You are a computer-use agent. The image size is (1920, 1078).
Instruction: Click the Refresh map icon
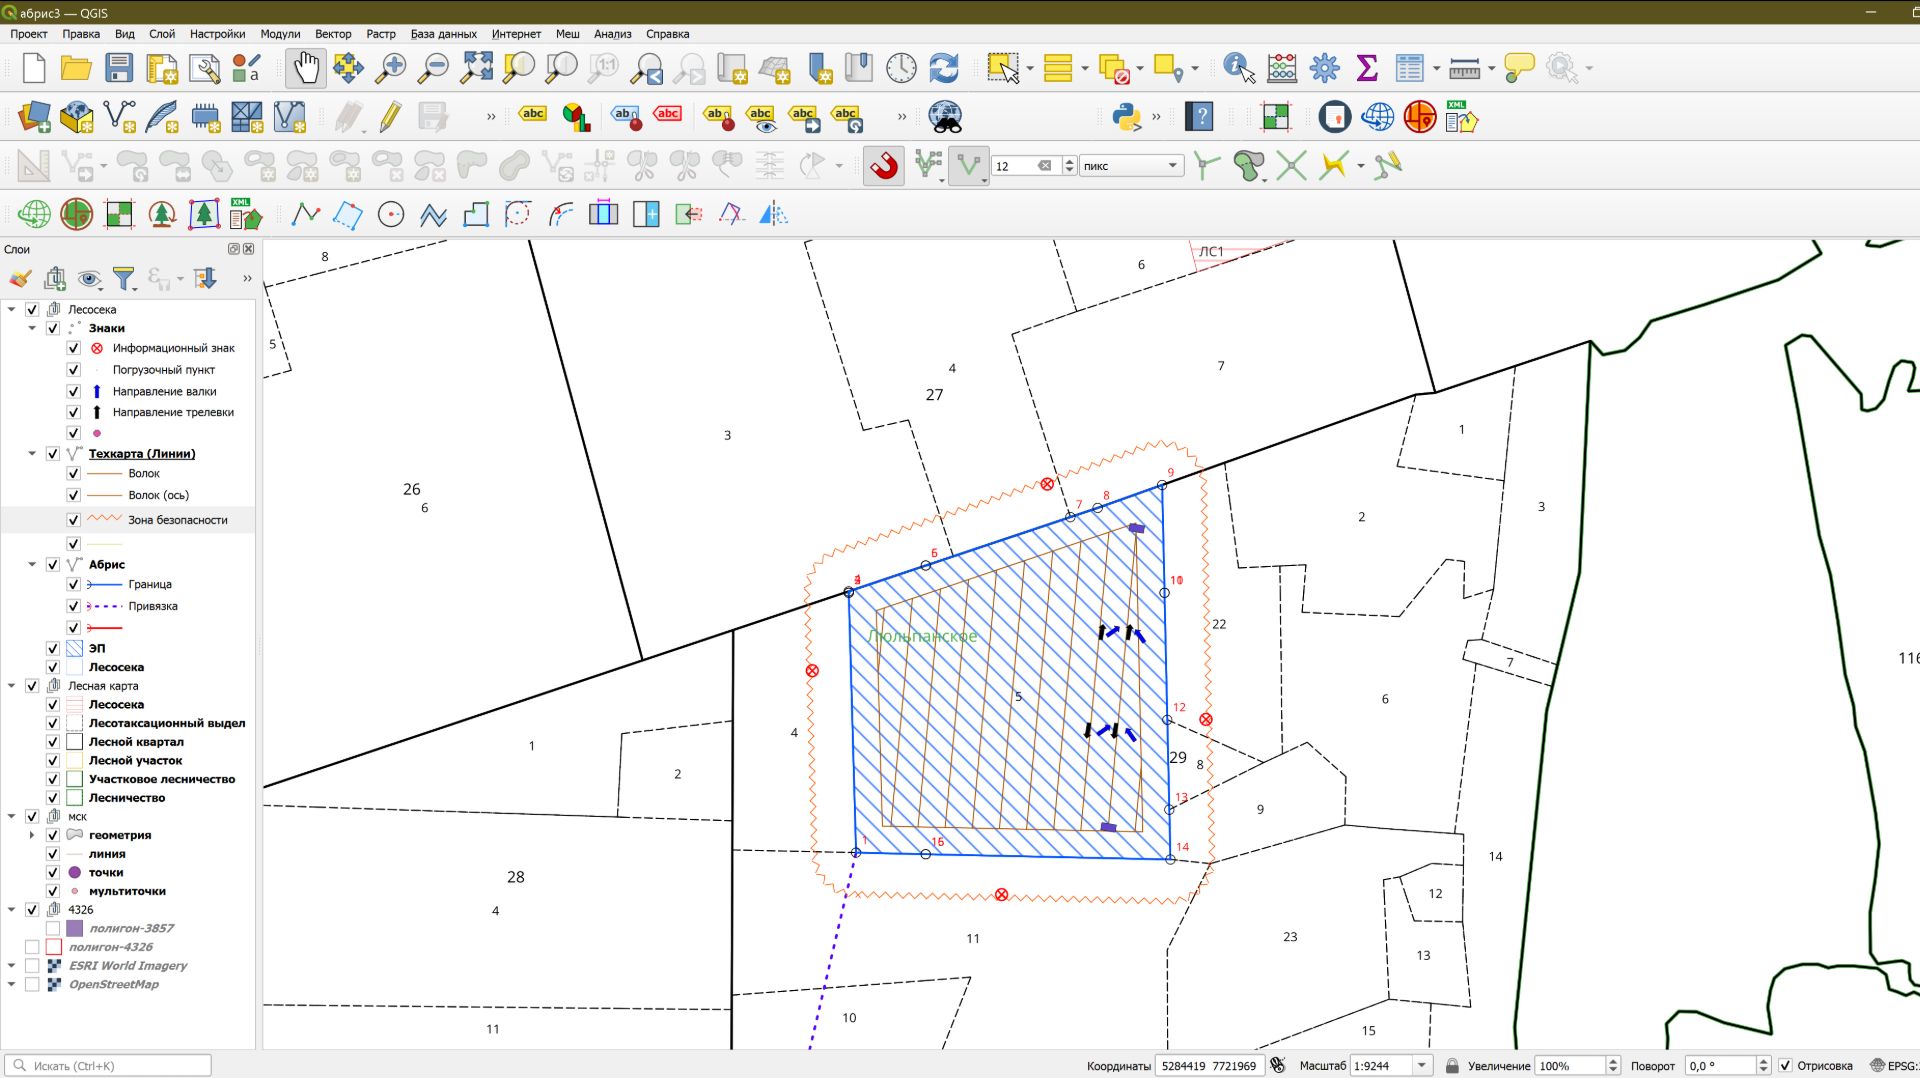(944, 68)
